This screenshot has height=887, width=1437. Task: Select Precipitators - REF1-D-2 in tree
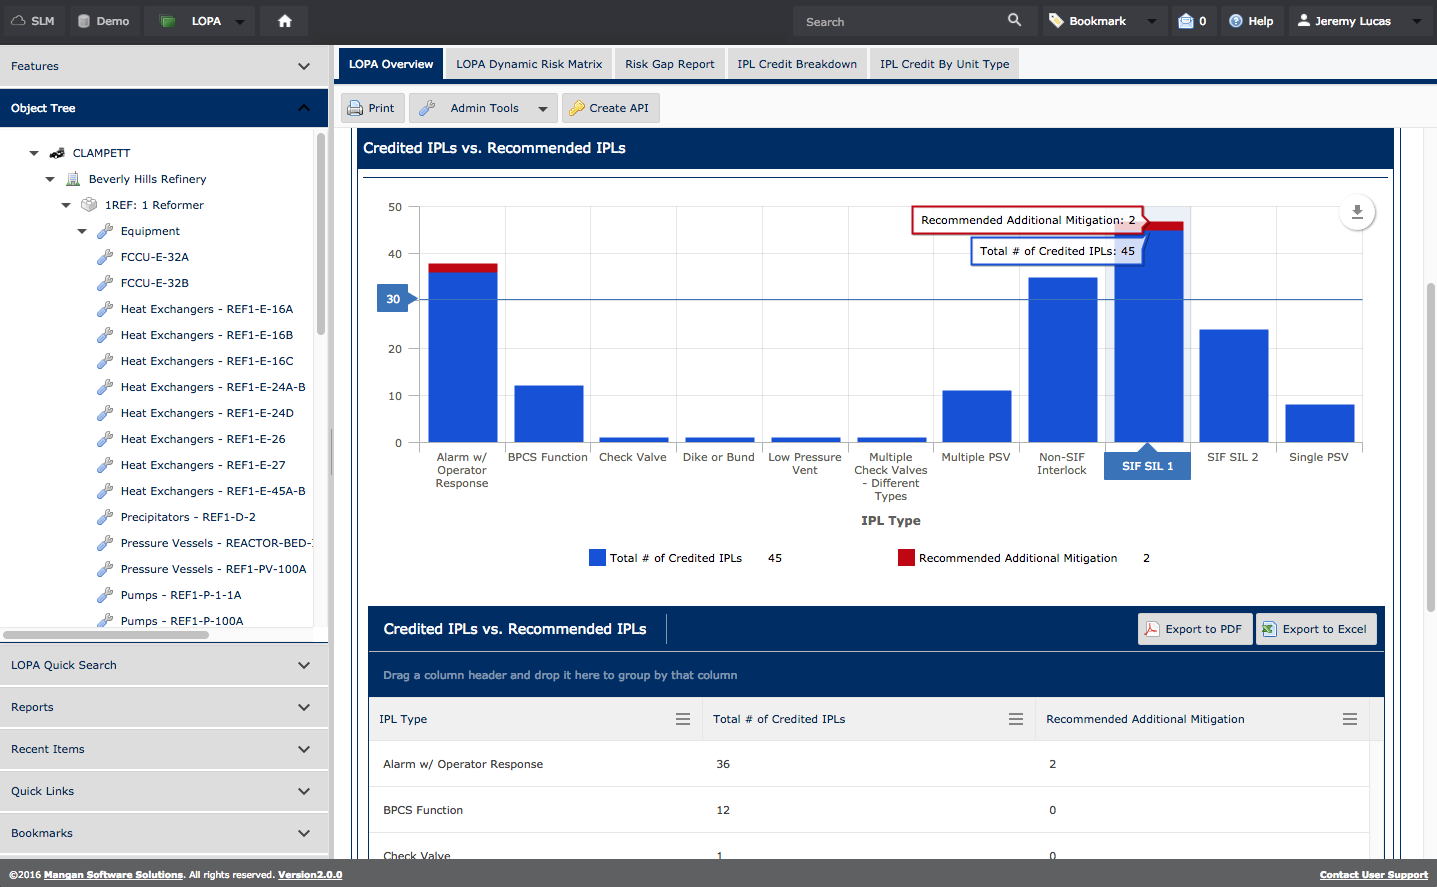coord(188,517)
